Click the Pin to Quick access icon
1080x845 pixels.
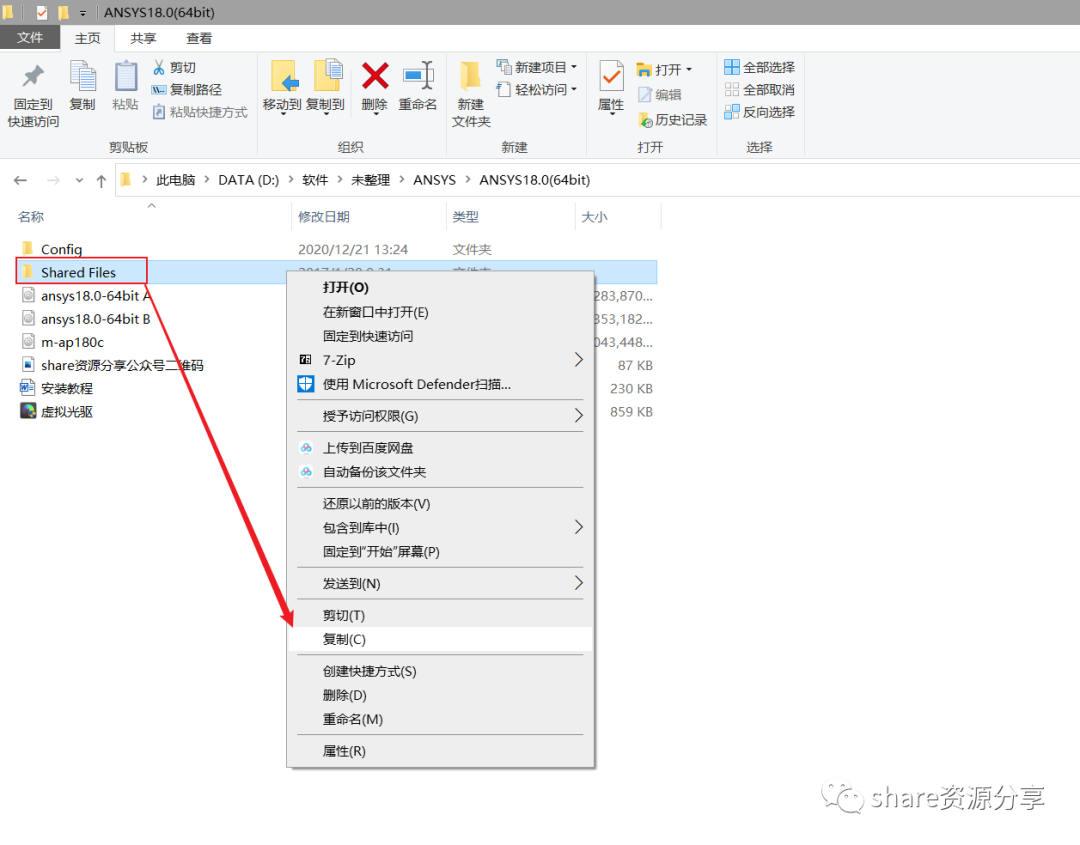pos(32,76)
